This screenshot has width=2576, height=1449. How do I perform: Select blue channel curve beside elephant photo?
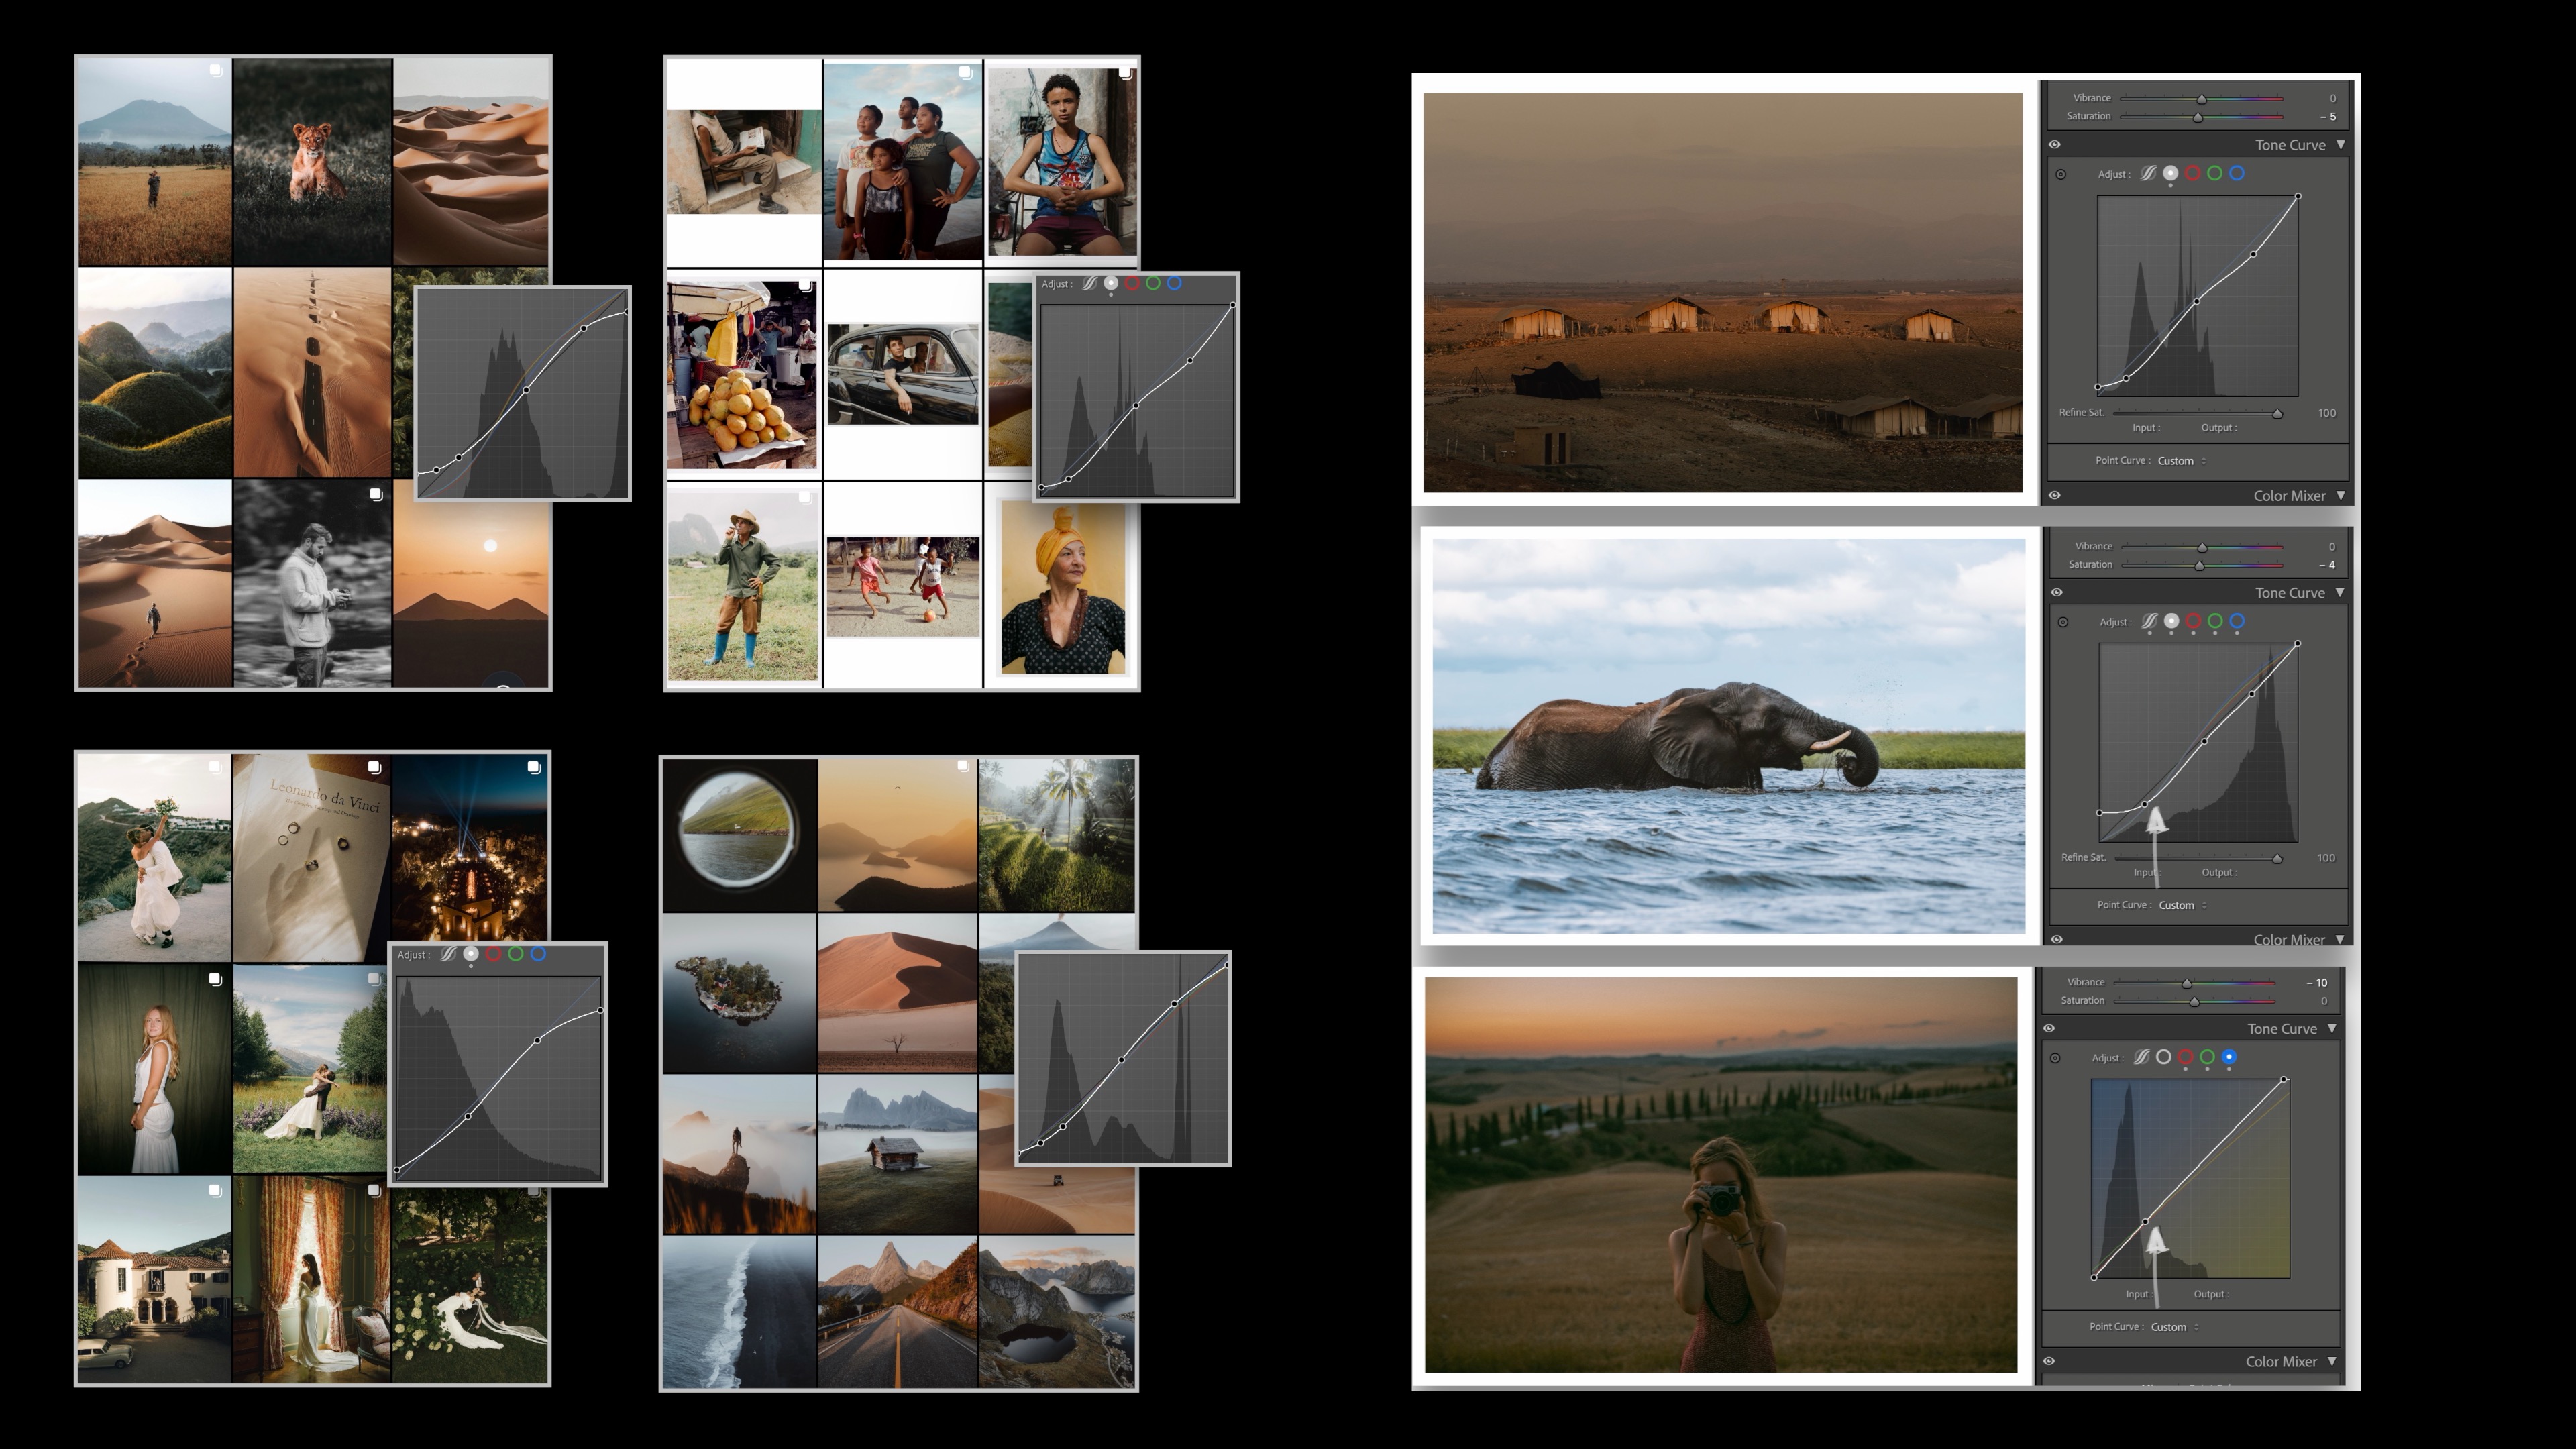point(2237,621)
